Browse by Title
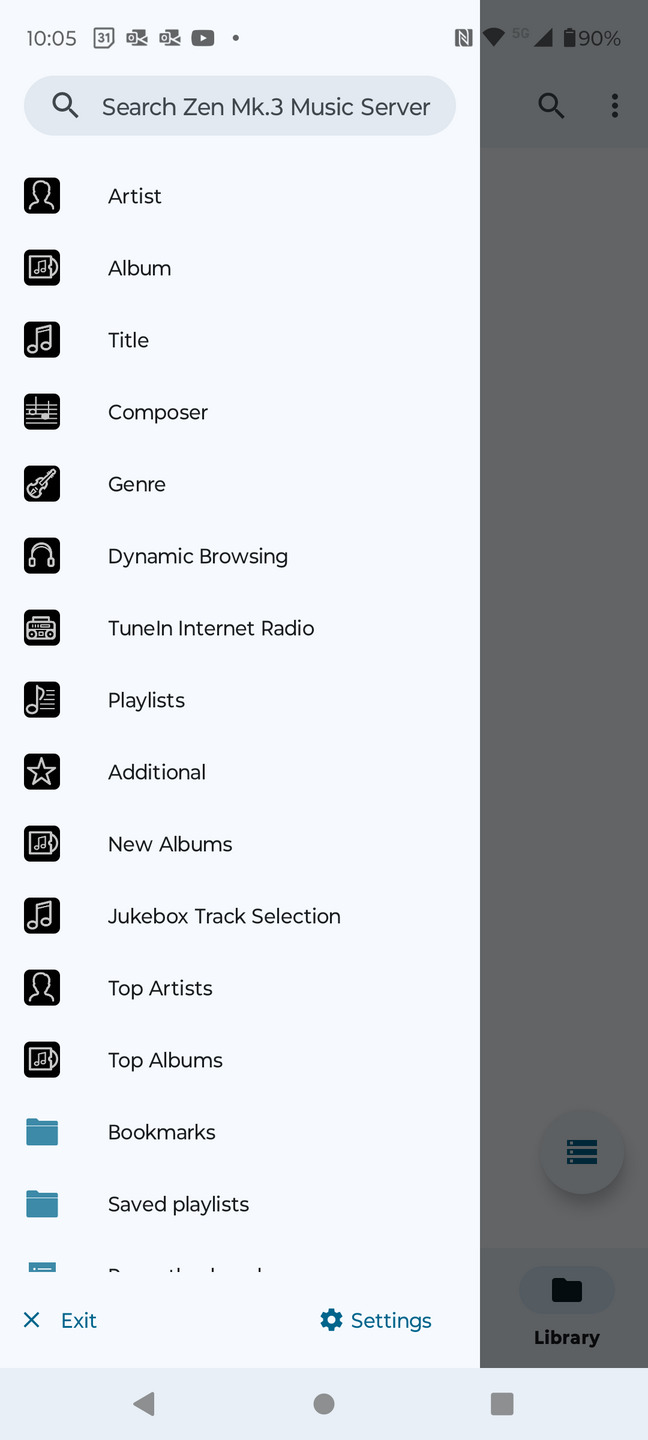Image resolution: width=648 pixels, height=1440 pixels. [240, 340]
